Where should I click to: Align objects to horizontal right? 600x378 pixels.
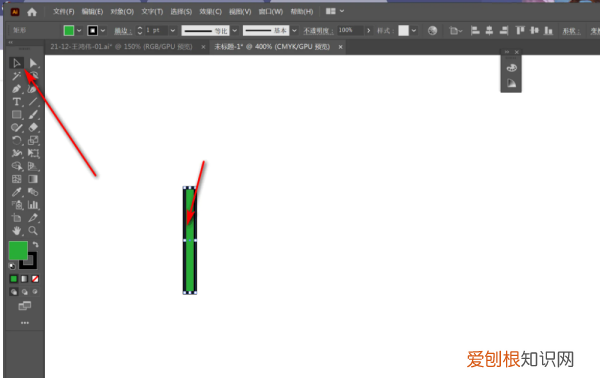504,31
